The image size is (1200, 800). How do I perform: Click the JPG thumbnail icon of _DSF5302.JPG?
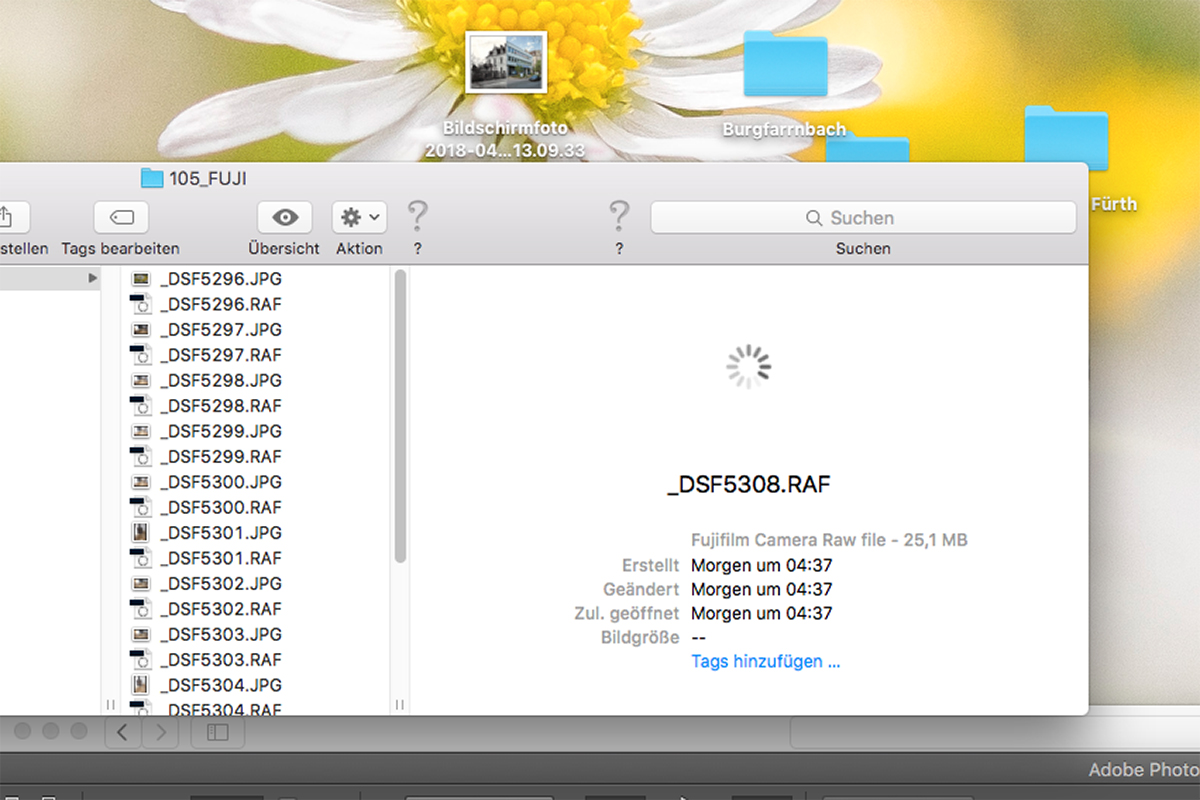(141, 583)
